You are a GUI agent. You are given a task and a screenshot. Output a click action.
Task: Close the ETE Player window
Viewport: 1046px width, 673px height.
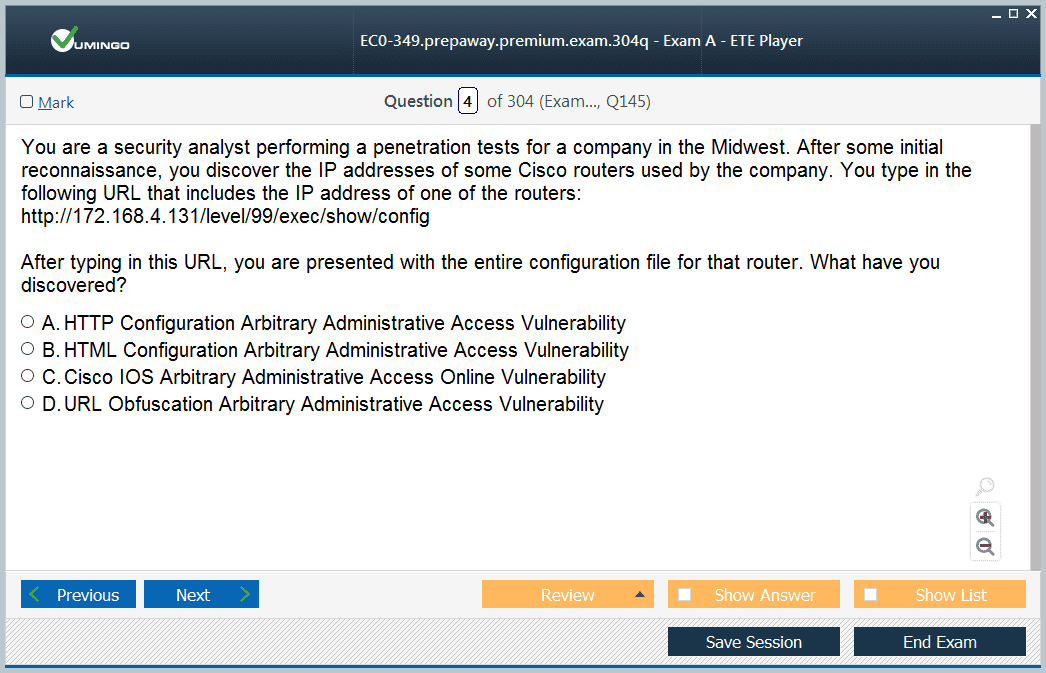tap(1030, 13)
